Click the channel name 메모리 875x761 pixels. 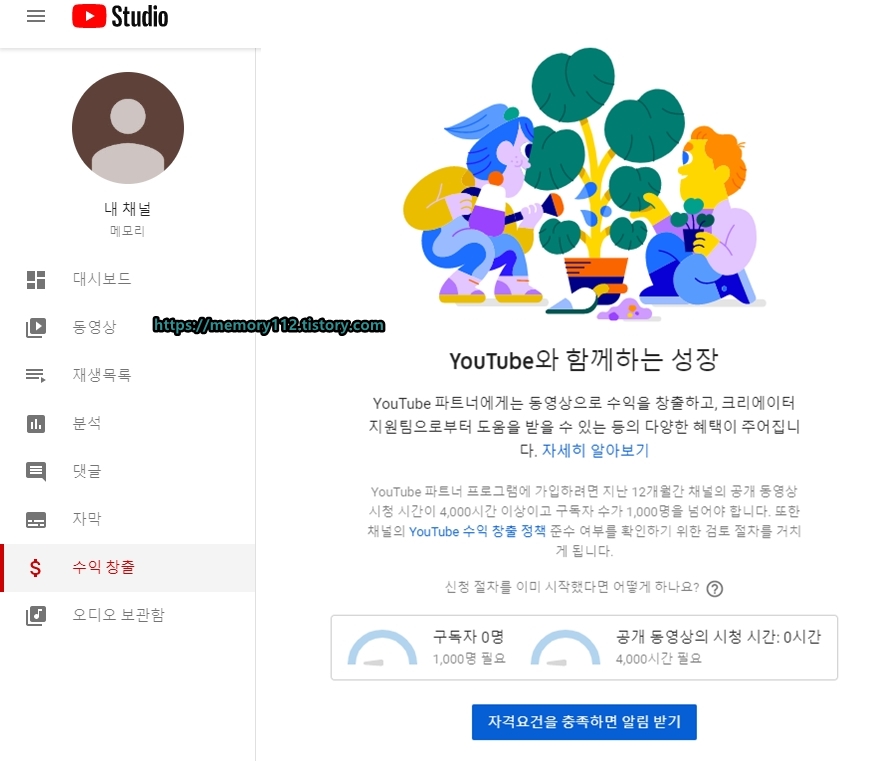pos(128,231)
